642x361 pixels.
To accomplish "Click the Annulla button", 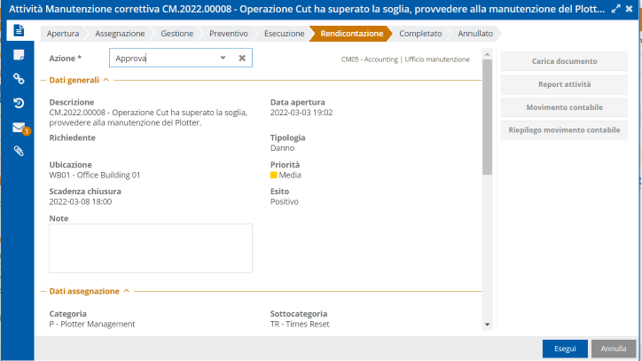I will click(613, 349).
